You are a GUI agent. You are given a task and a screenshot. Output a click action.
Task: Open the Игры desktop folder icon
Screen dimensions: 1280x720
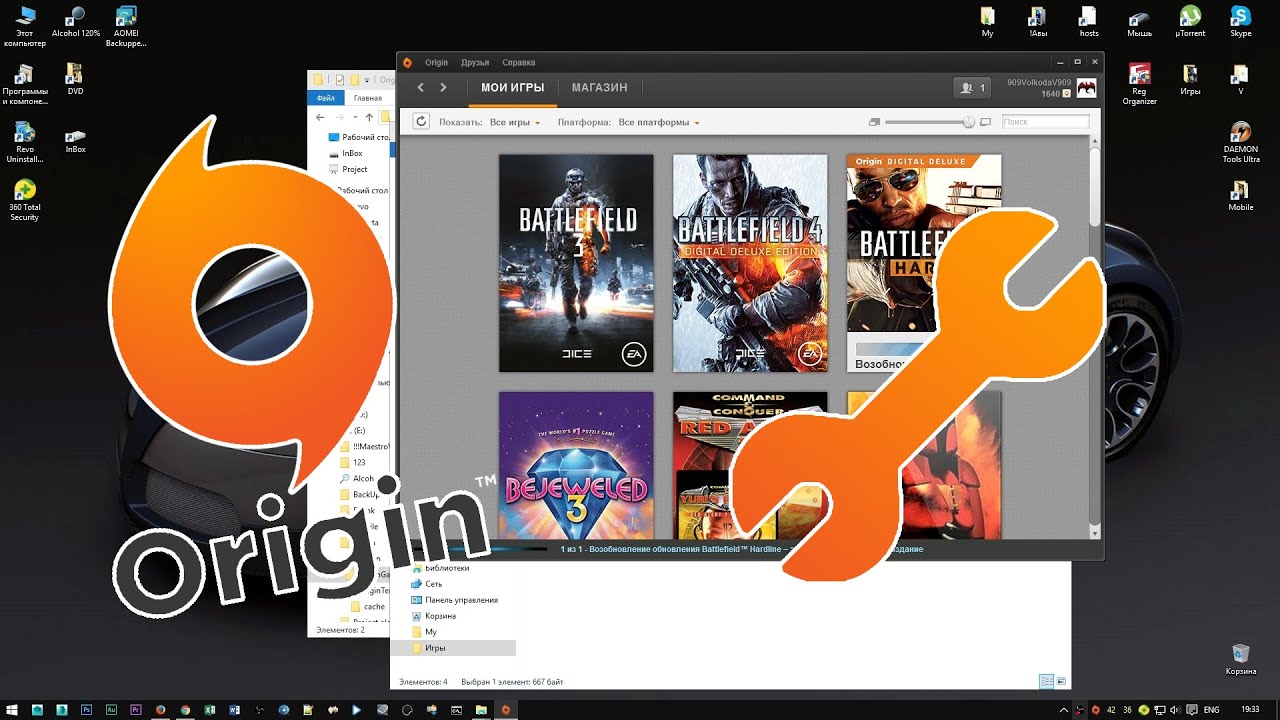pyautogui.click(x=1190, y=80)
